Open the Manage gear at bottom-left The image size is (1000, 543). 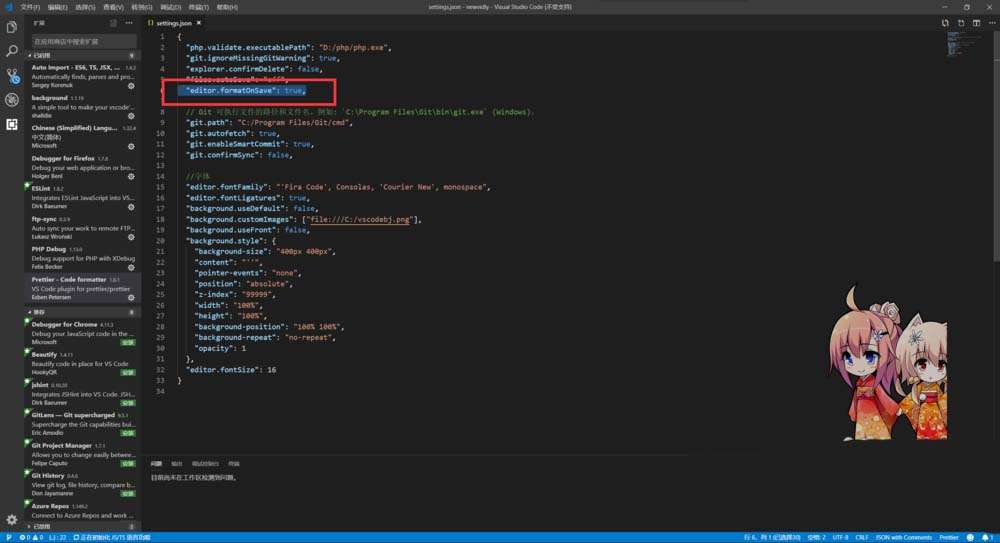(x=12, y=520)
